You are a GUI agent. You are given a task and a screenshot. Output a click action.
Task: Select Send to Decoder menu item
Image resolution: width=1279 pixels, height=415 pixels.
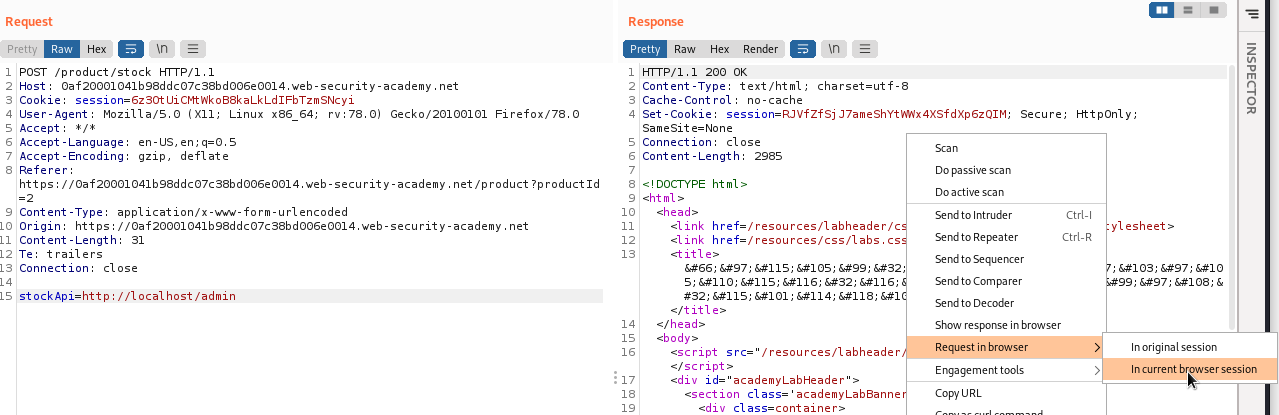coord(1006,303)
